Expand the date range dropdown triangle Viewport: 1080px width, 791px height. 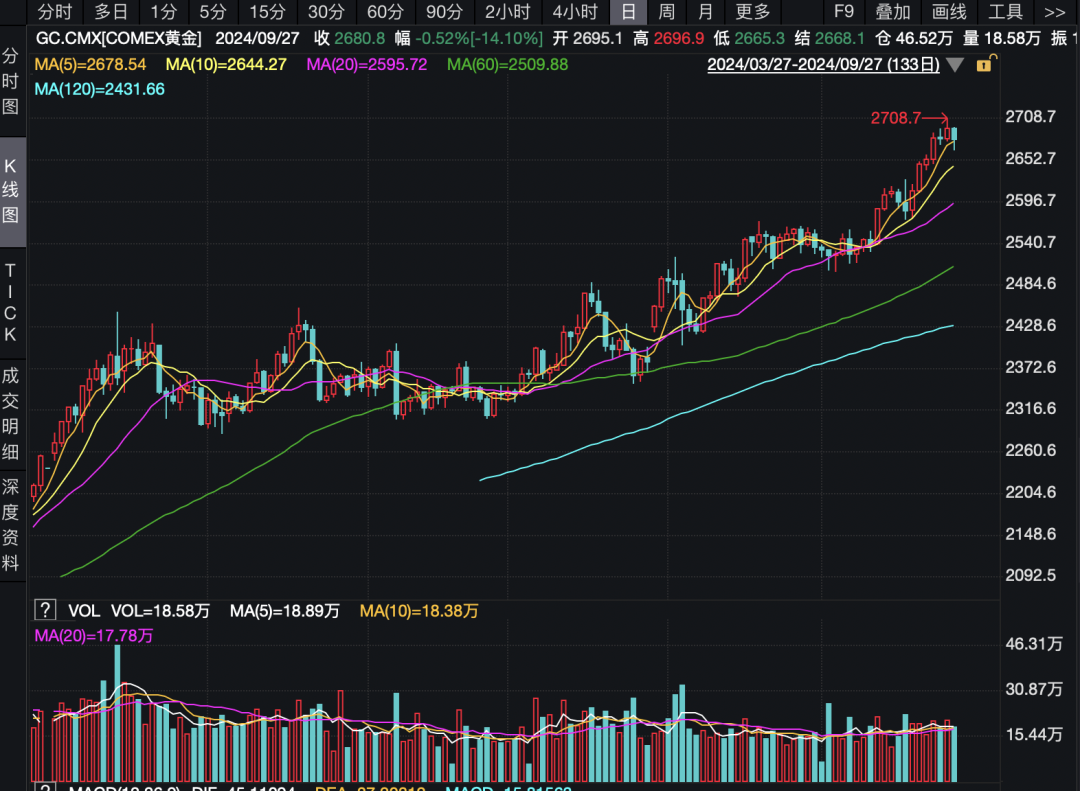point(955,65)
